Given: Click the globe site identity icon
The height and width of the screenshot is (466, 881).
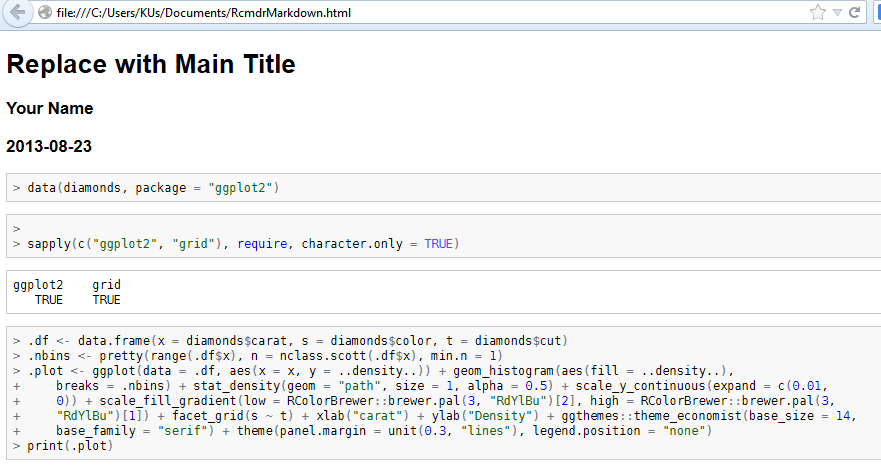Looking at the screenshot, I should pos(44,13).
